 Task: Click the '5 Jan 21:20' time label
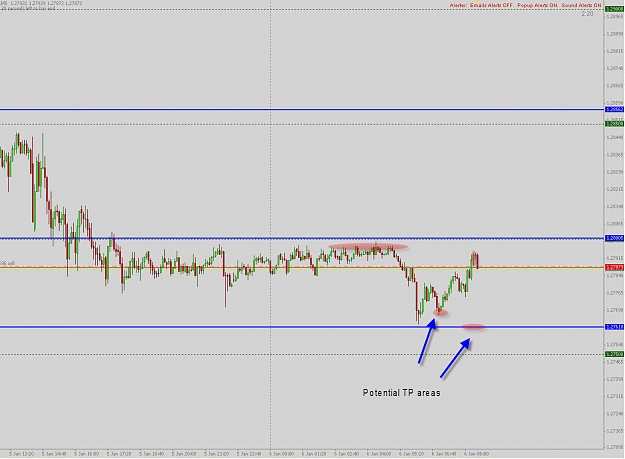(x=216, y=454)
